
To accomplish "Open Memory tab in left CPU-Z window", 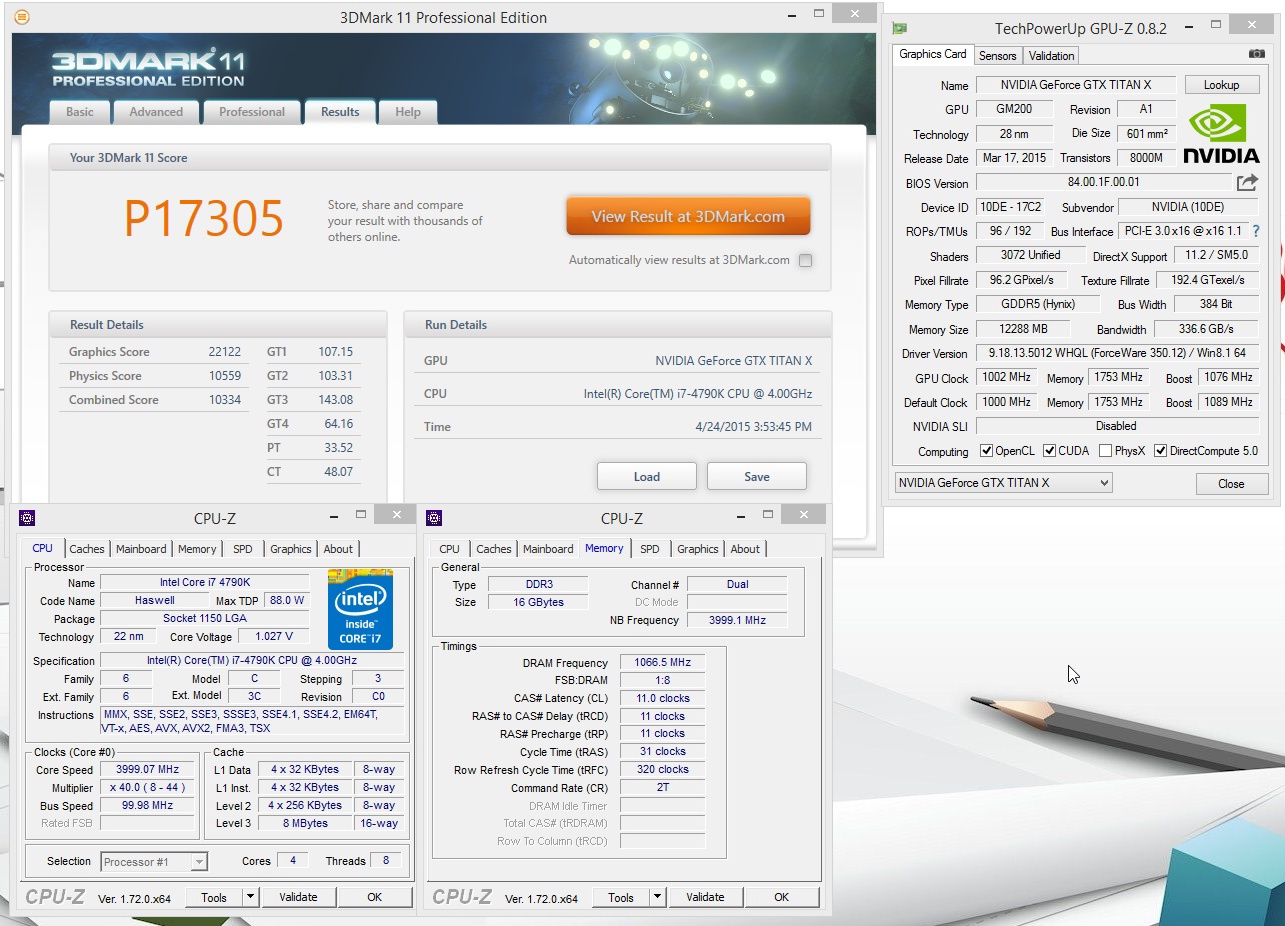I will click(x=197, y=549).
